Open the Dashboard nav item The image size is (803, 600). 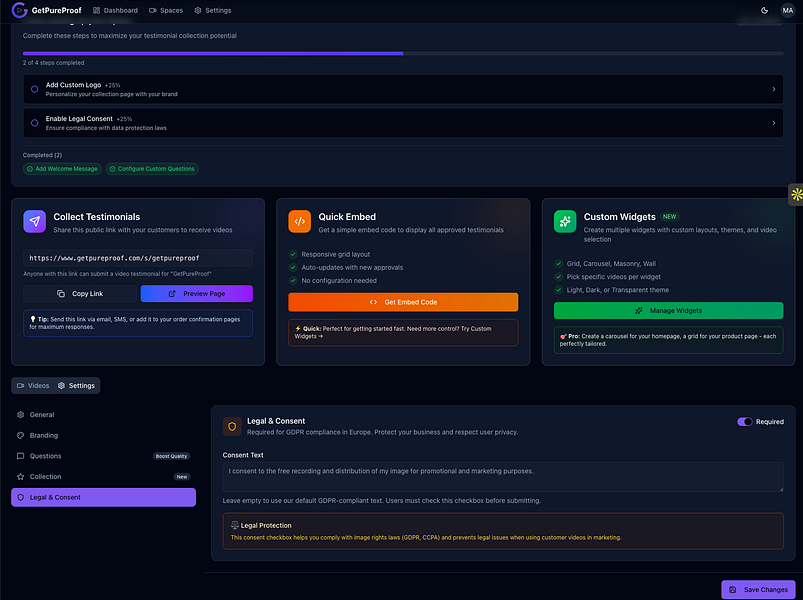(x=115, y=10)
